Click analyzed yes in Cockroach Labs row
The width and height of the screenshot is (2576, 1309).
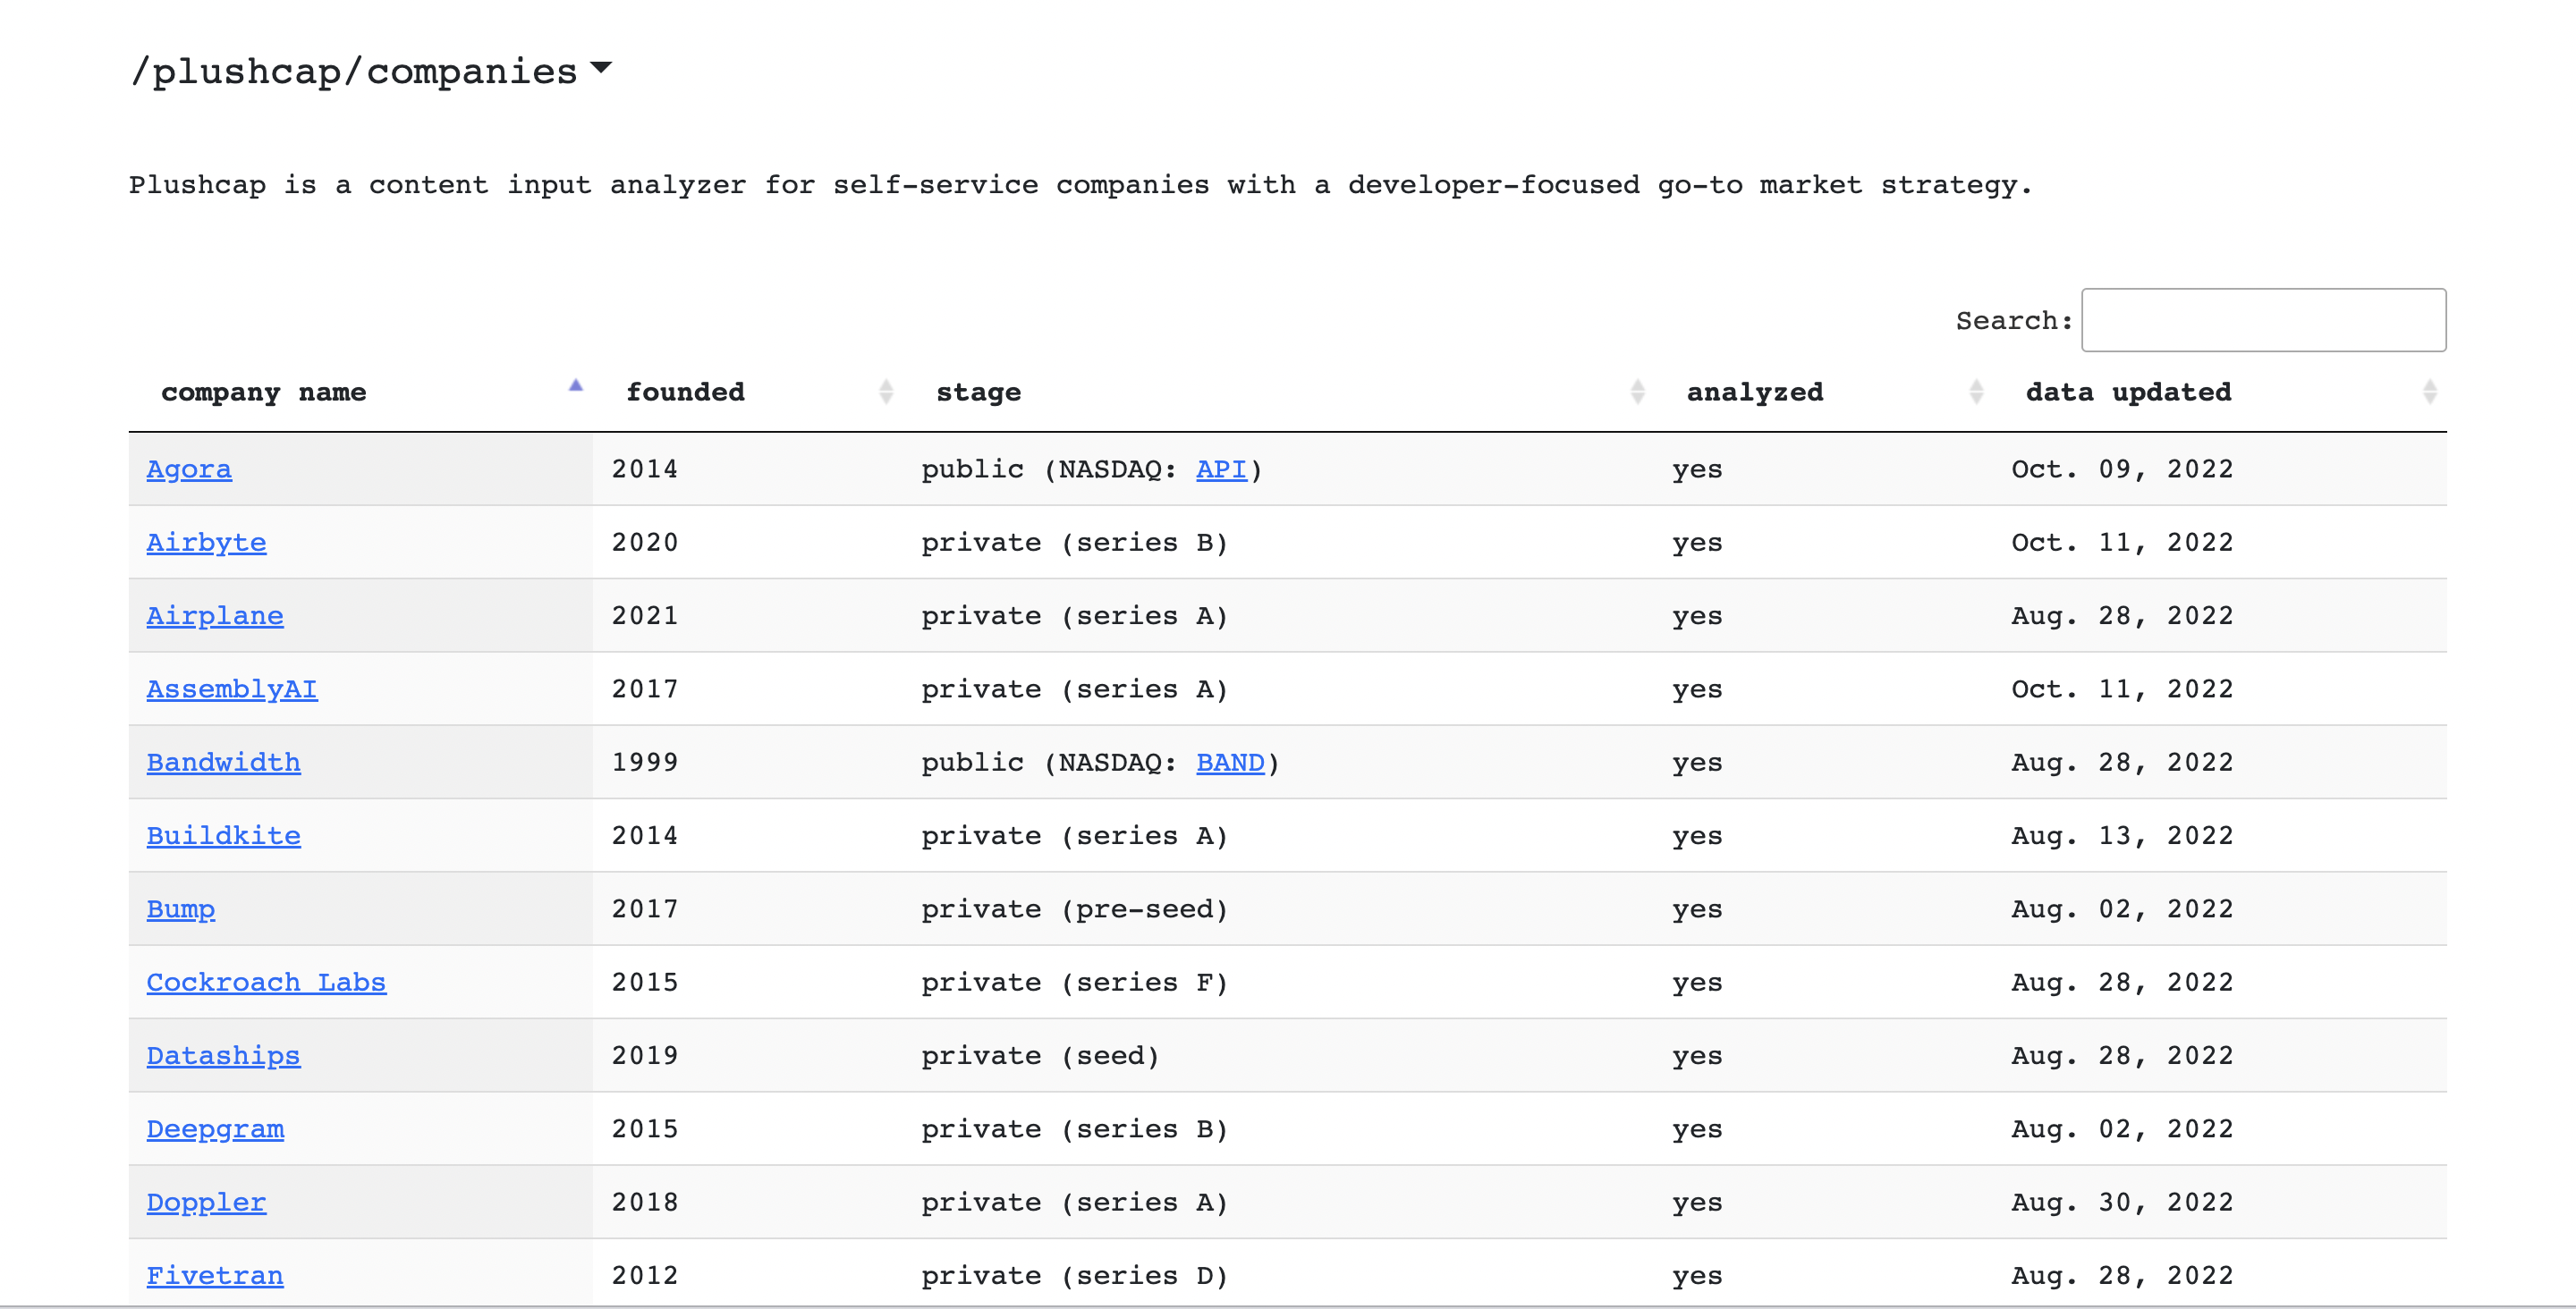[x=1697, y=983]
